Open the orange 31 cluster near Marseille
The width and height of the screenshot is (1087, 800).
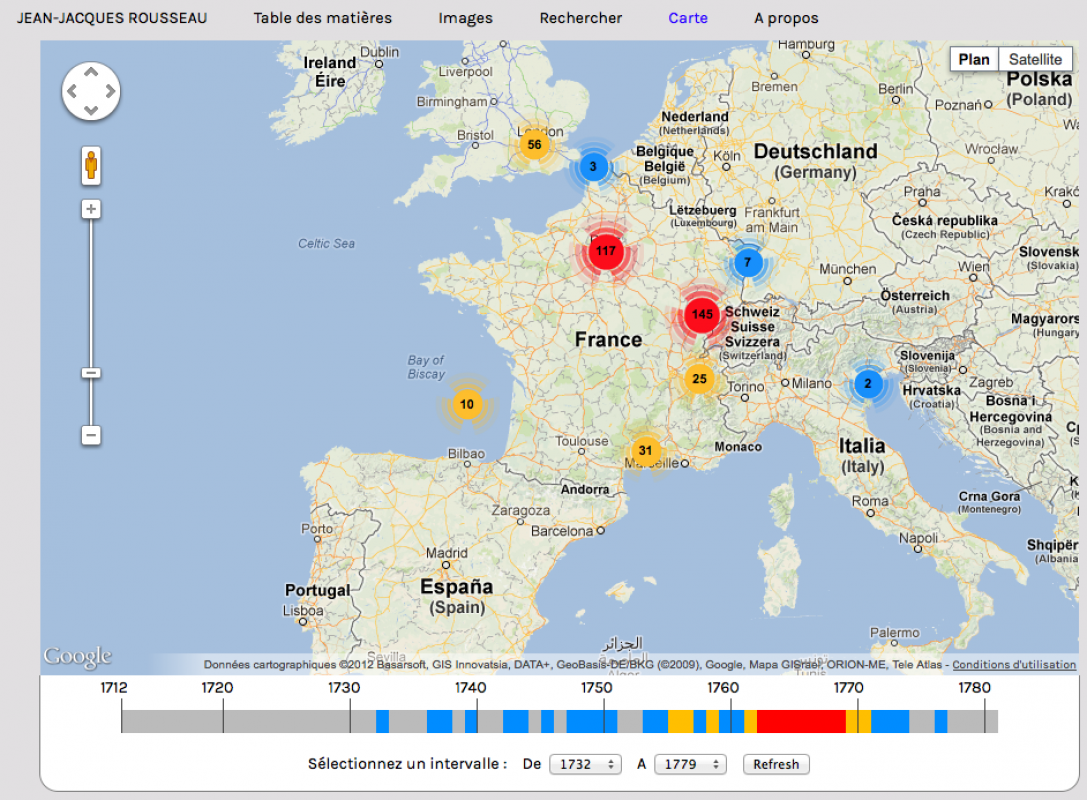tap(645, 451)
